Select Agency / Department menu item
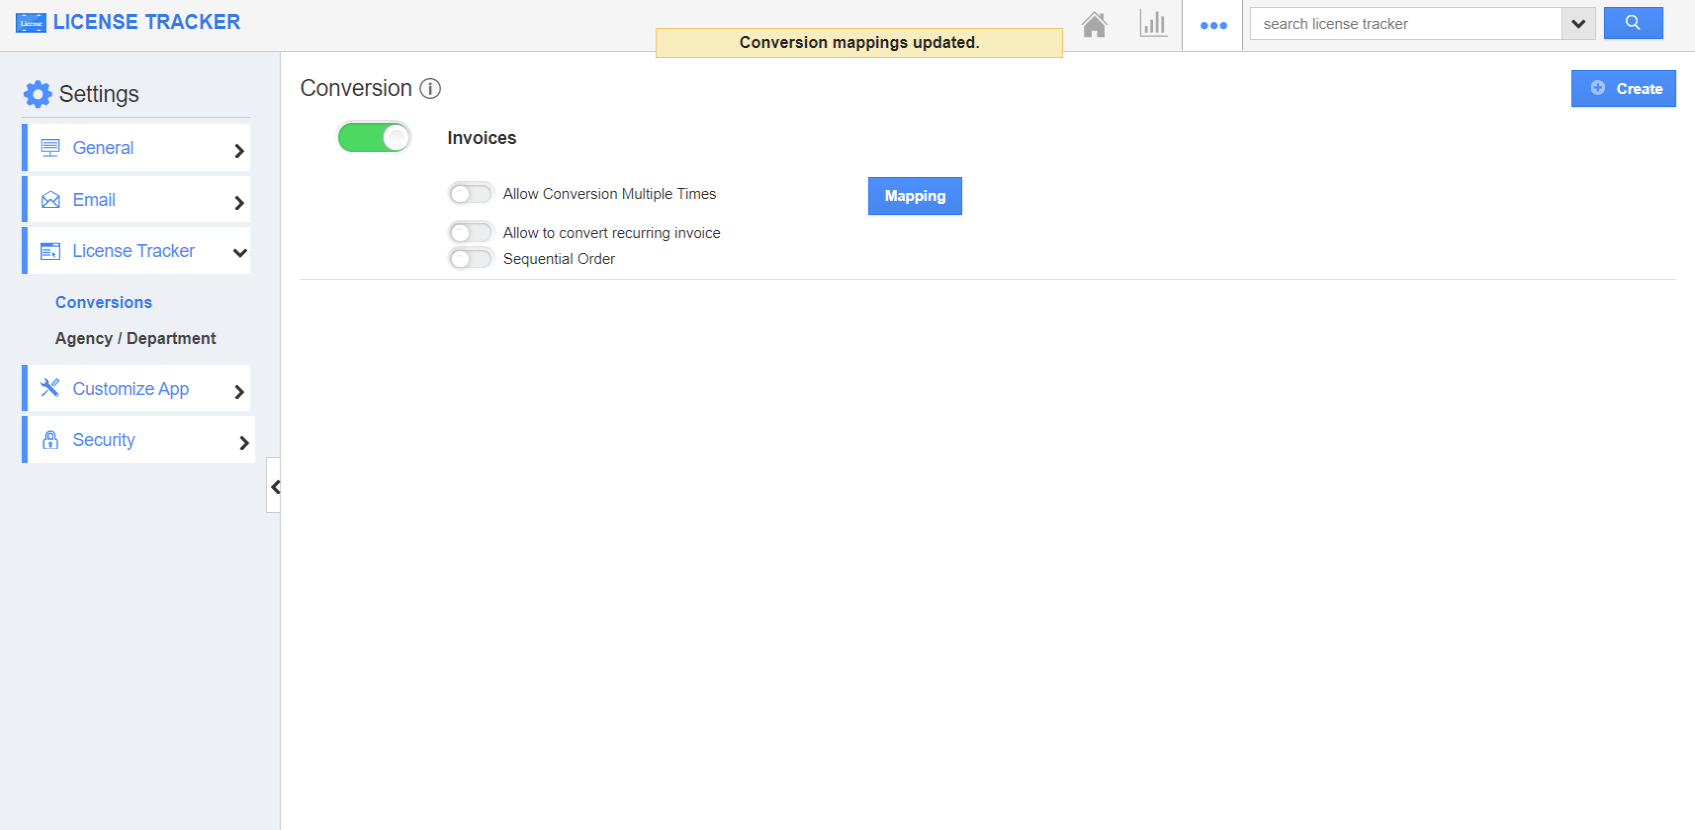This screenshot has height=830, width=1695. 135,338
